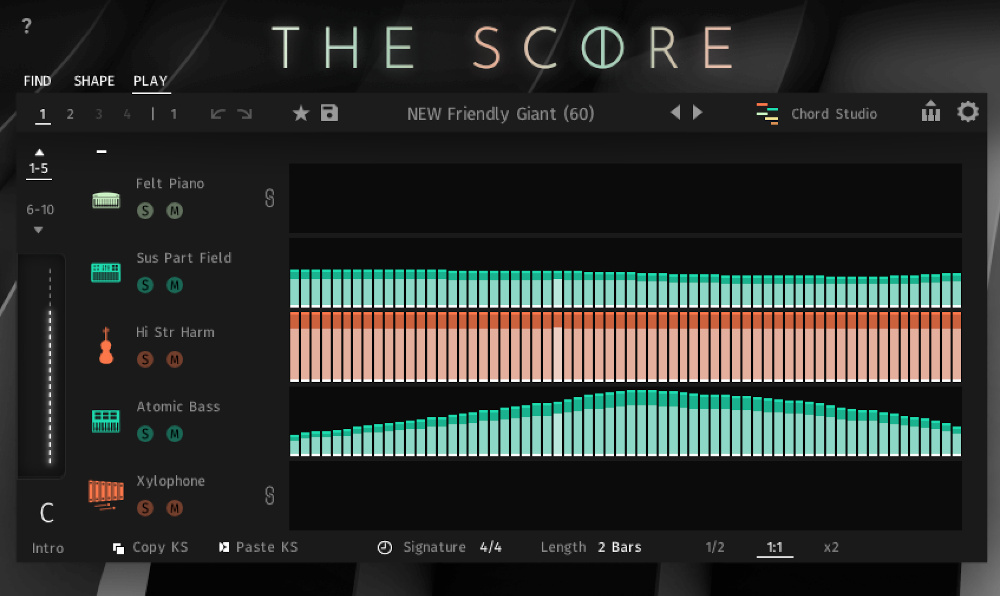Go to next preset arrow
This screenshot has height=596, width=1000.
[x=698, y=113]
